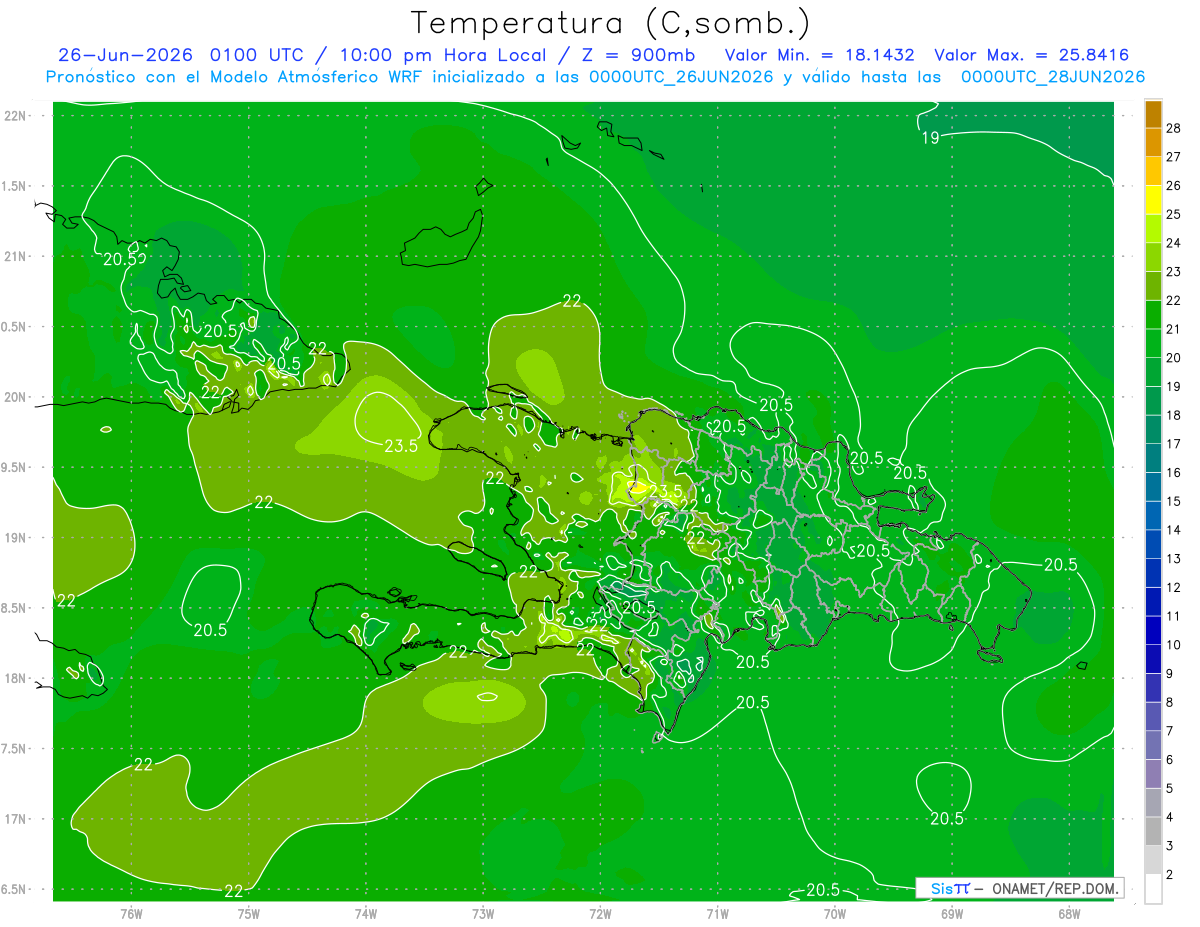Click the "22" legend value on the color bar
Viewport: 1200px width, 927px height.
[1173, 300]
